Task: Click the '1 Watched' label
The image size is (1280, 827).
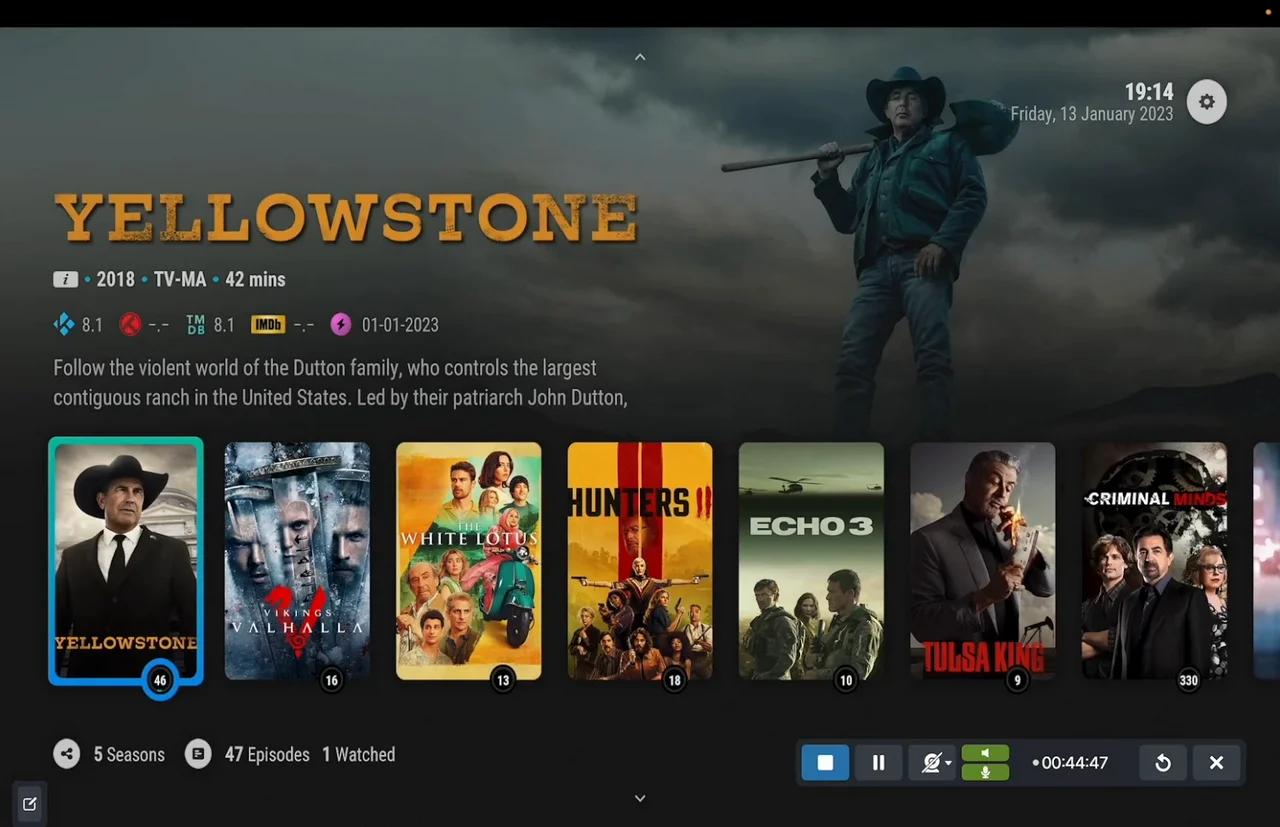Action: 359,755
